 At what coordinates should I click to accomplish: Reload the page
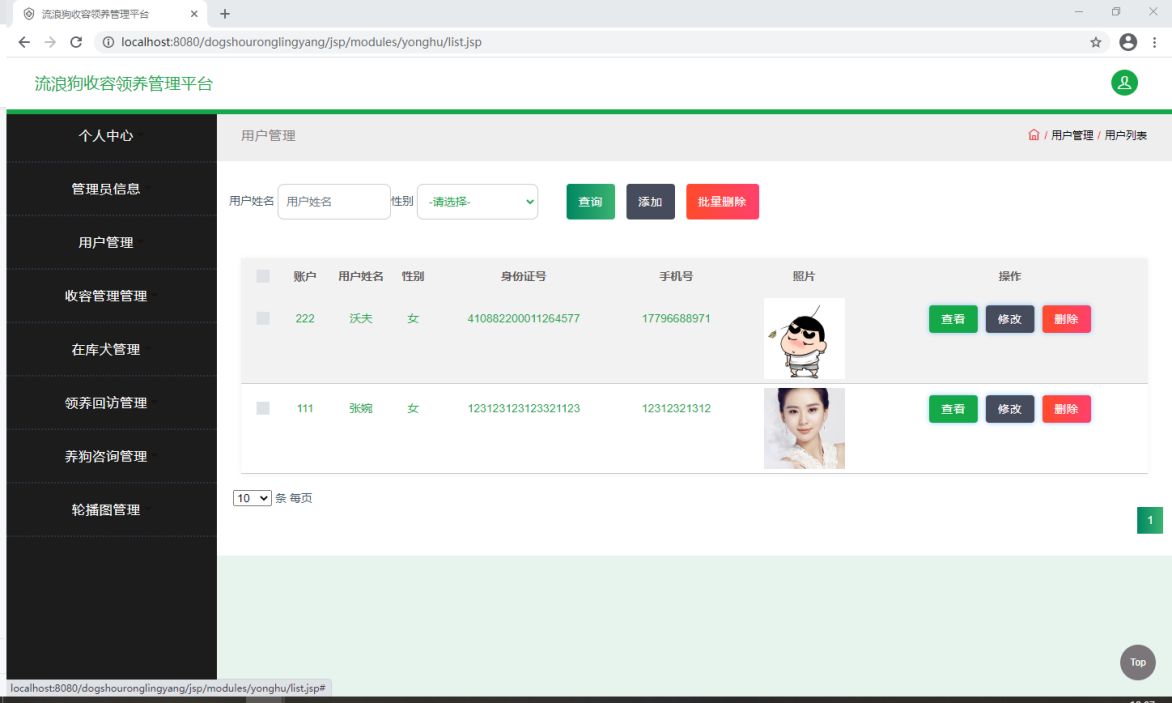tap(75, 42)
